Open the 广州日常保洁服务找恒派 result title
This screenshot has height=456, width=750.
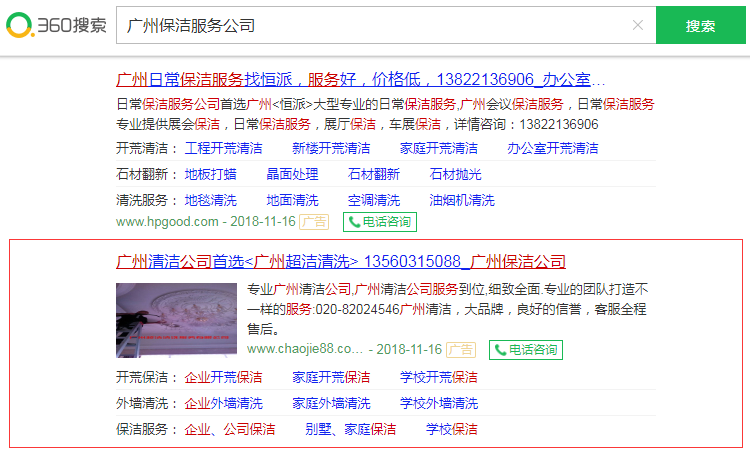(x=360, y=79)
